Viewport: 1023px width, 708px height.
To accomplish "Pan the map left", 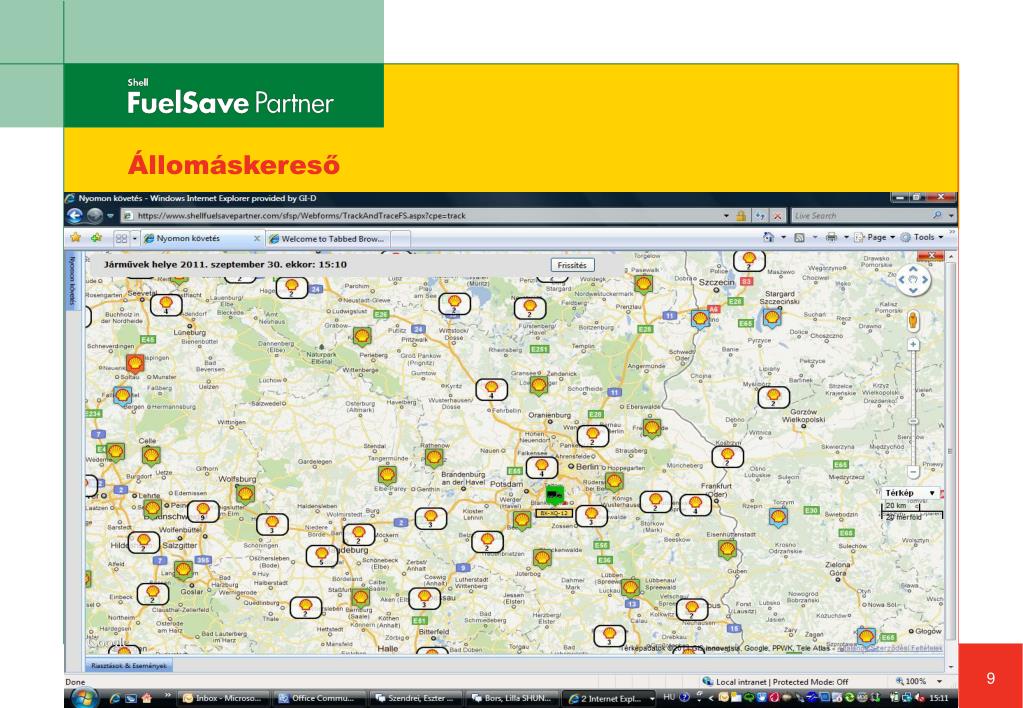I will [x=902, y=279].
